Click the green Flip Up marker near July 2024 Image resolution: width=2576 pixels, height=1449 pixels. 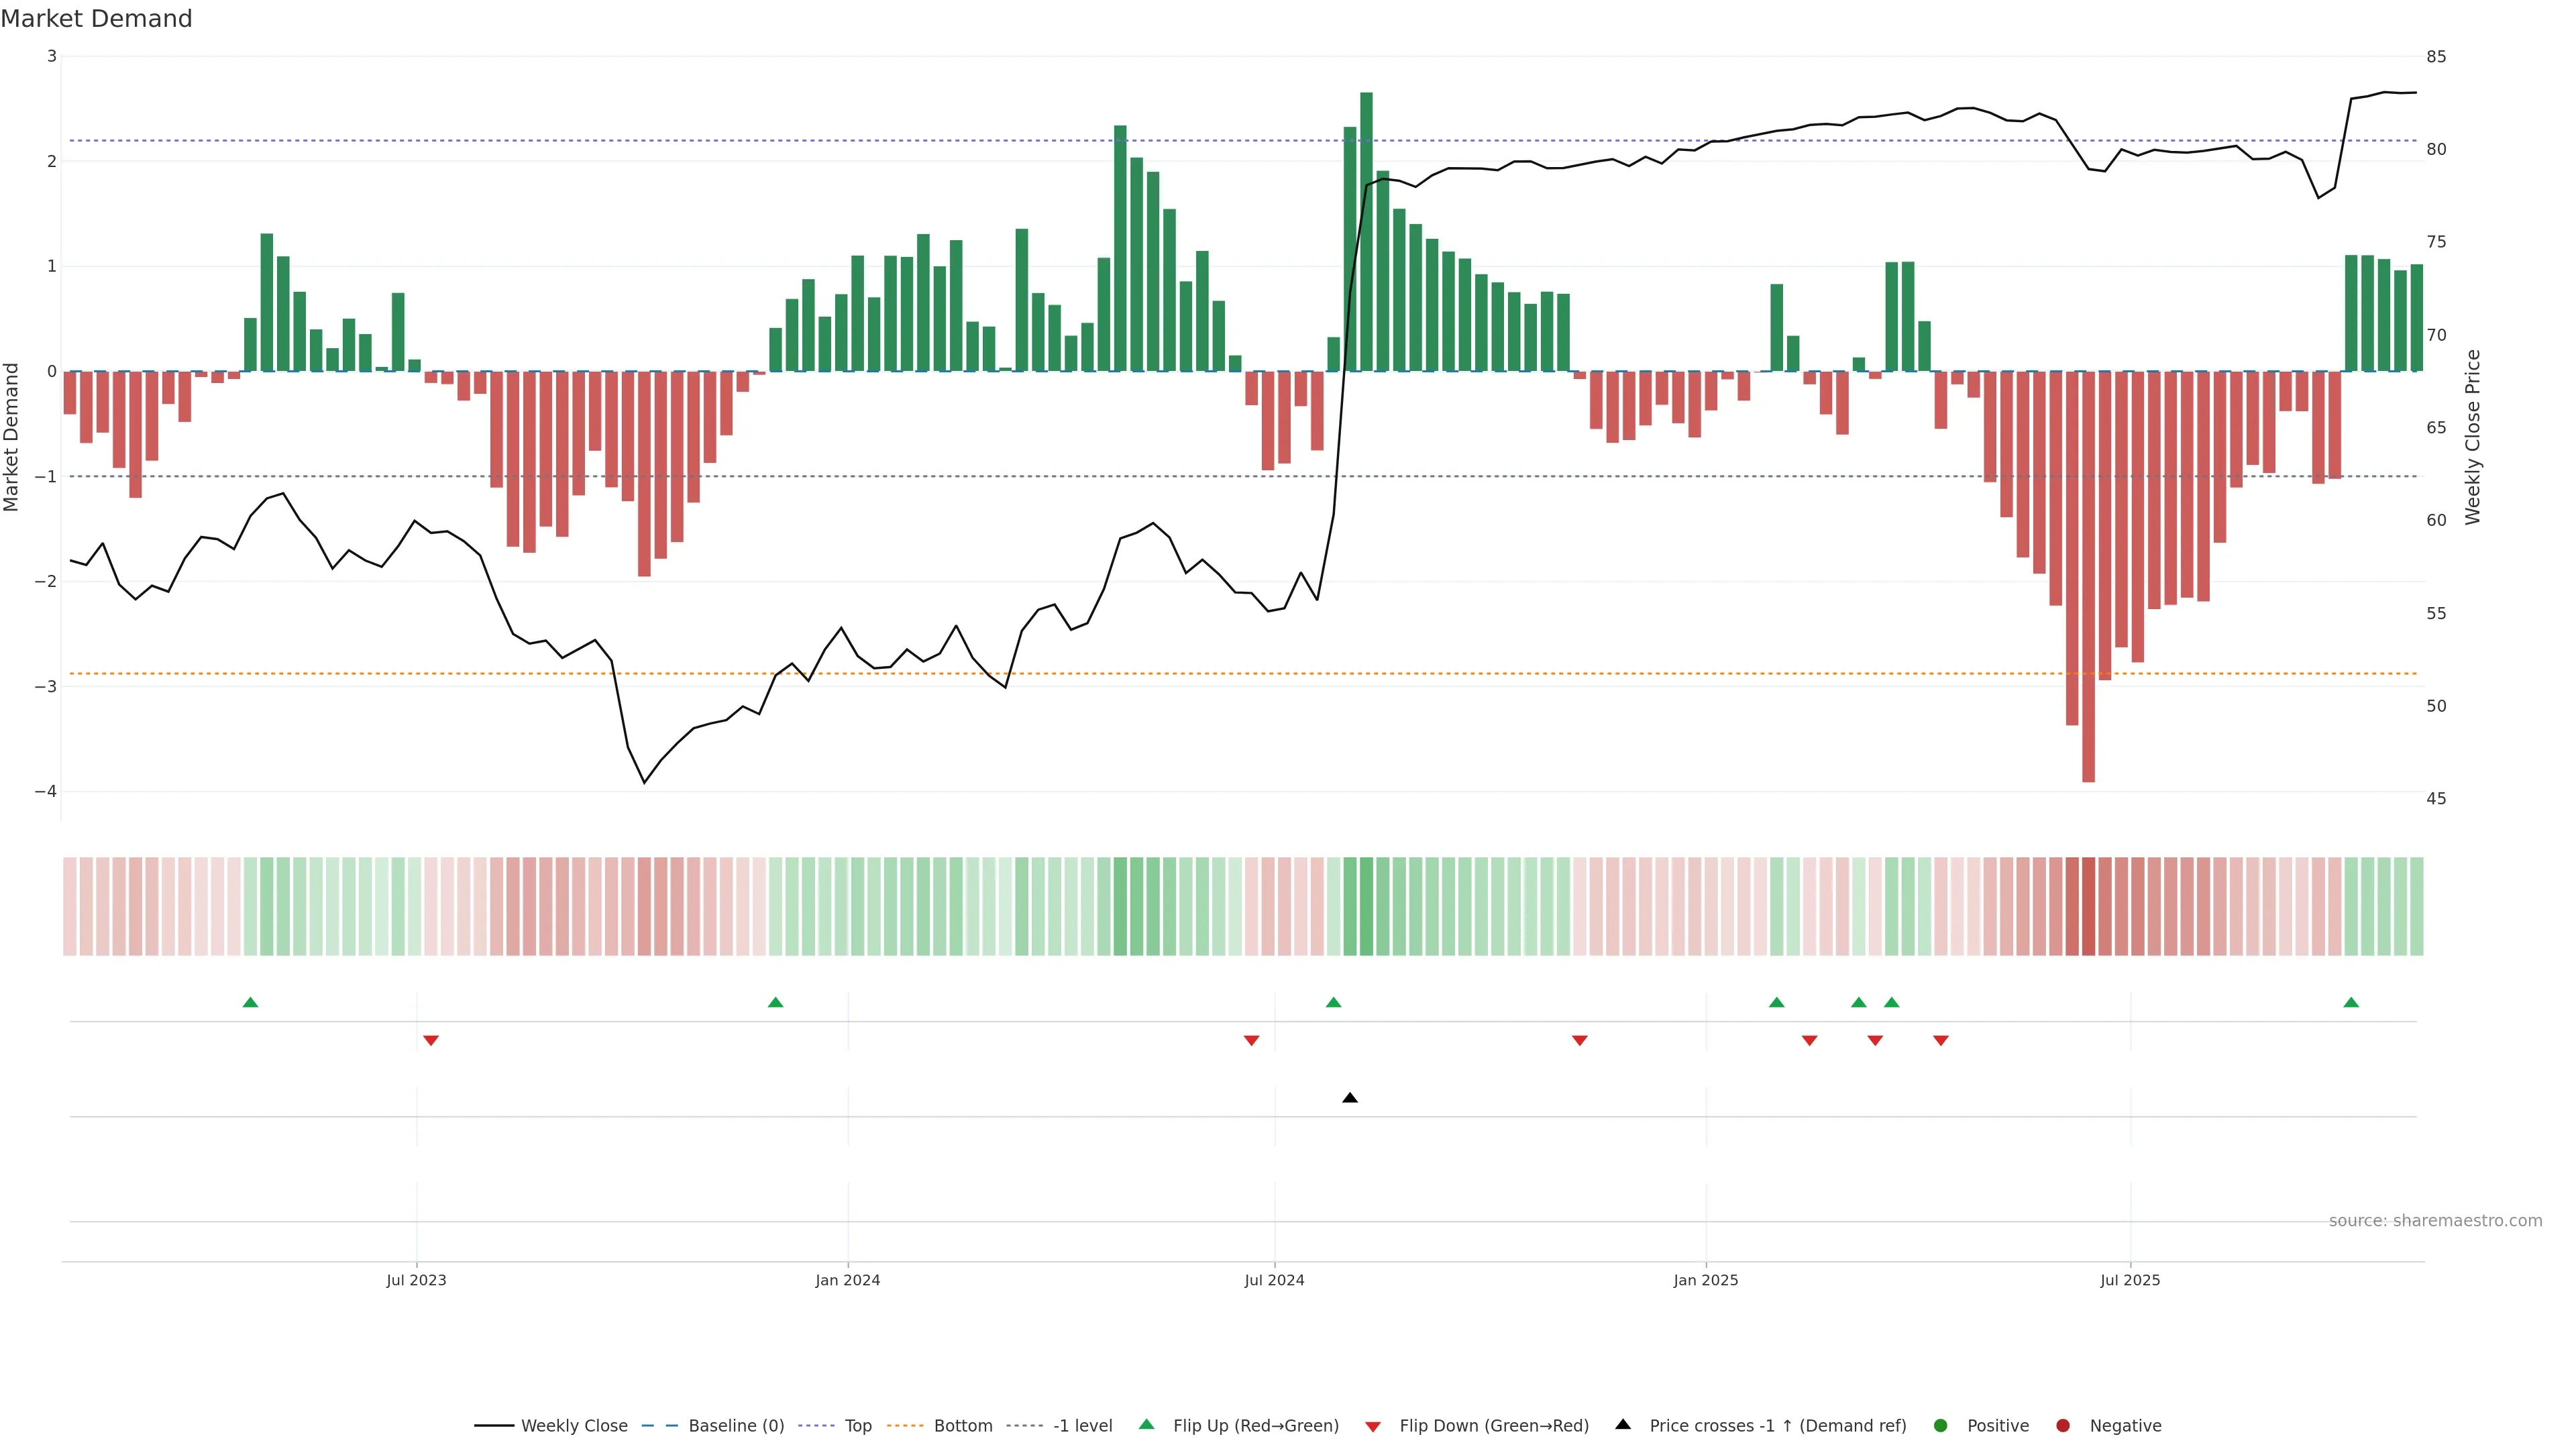pos(1333,1002)
